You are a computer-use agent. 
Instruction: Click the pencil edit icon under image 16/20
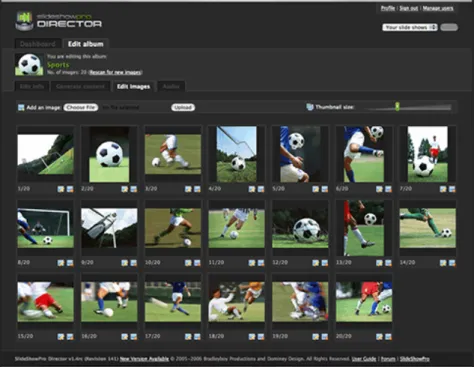[124, 337]
